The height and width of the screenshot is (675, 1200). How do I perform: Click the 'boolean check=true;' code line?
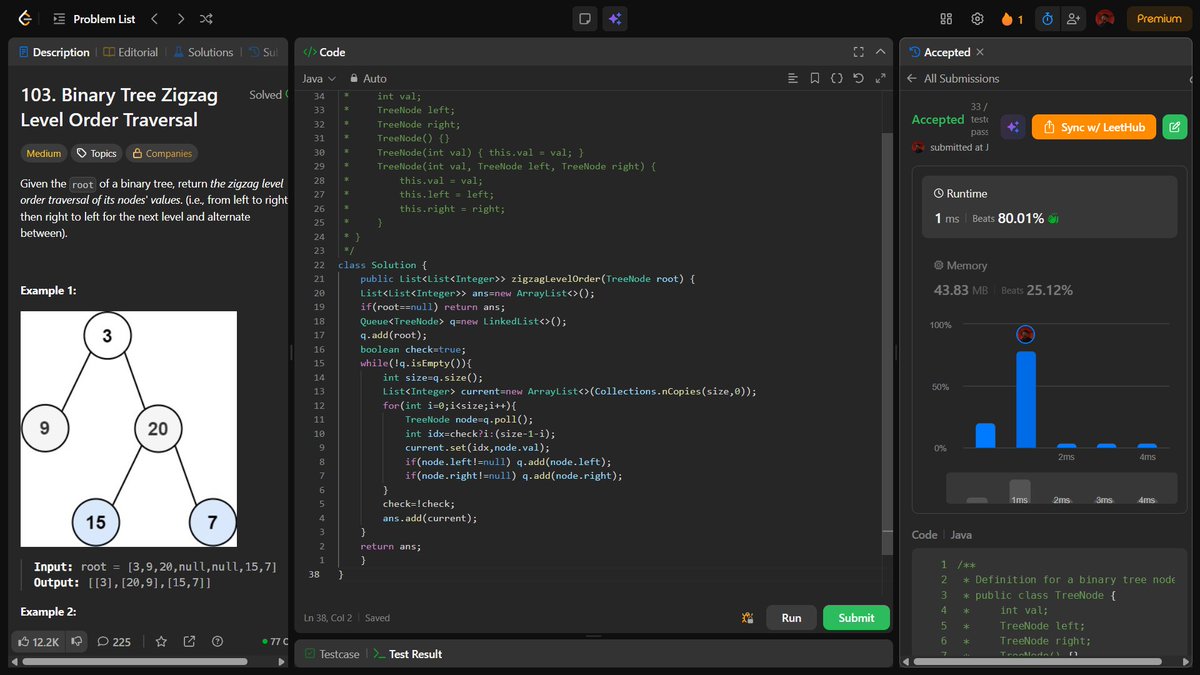click(411, 350)
